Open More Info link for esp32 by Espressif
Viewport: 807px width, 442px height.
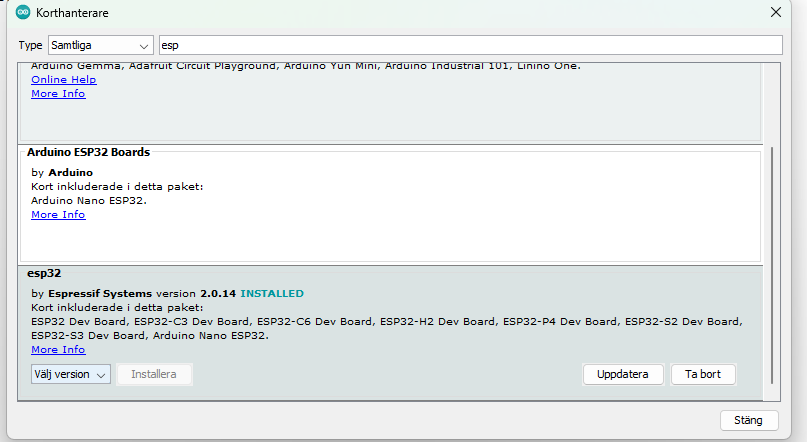58,349
